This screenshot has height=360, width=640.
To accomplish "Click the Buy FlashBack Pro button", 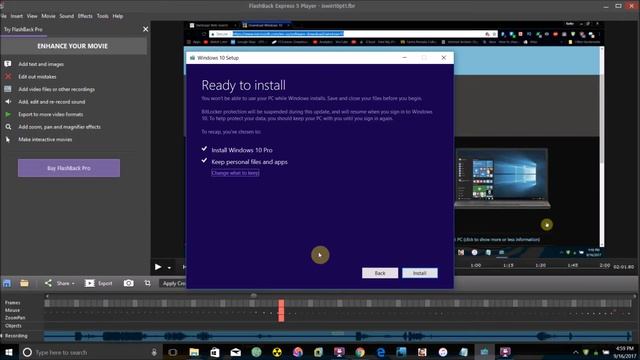I will [69, 168].
